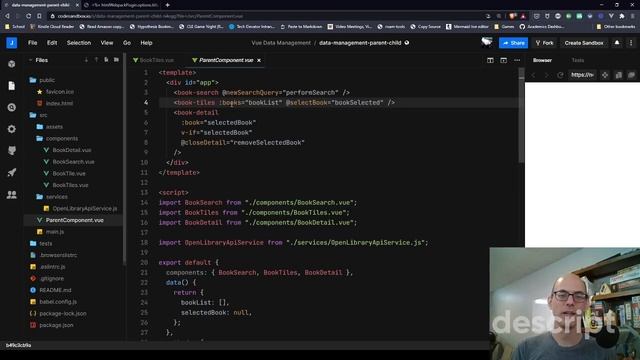Image resolution: width=640 pixels, height=360 pixels.
Task: Open BookDetail.vue in the file tree
Action: pos(72,150)
